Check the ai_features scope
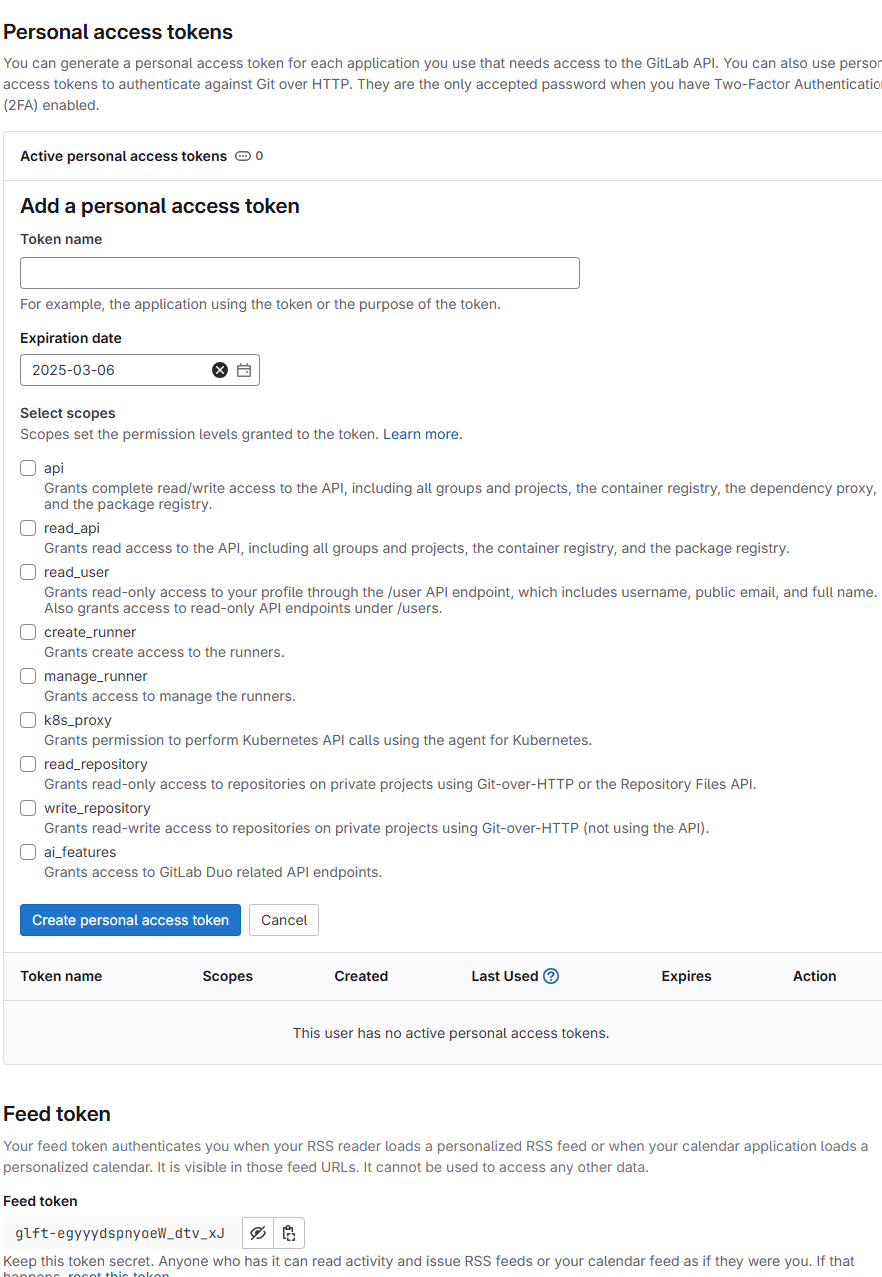 pos(27,851)
